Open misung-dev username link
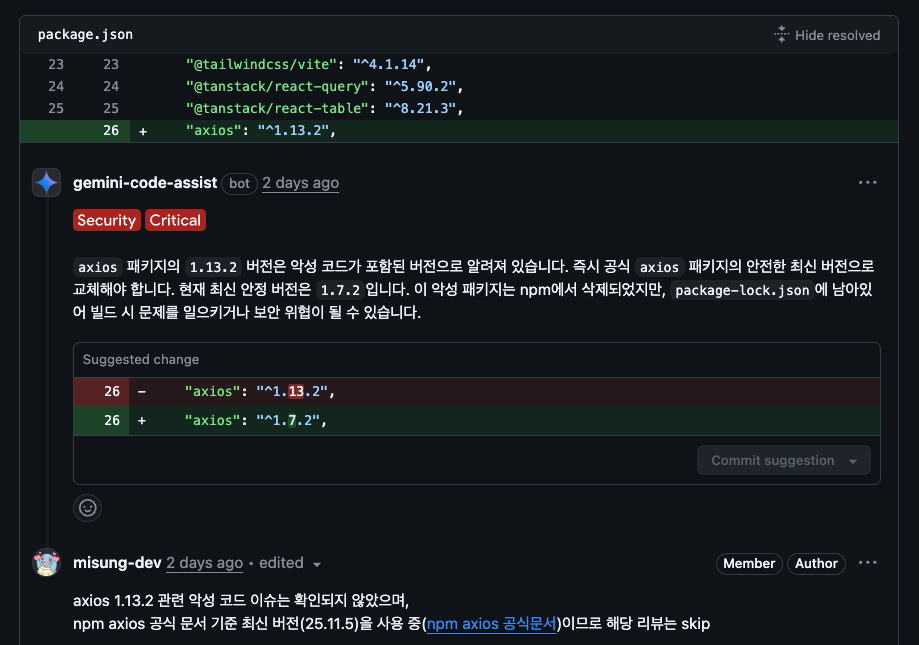Viewport: 919px width, 645px height. click(117, 563)
